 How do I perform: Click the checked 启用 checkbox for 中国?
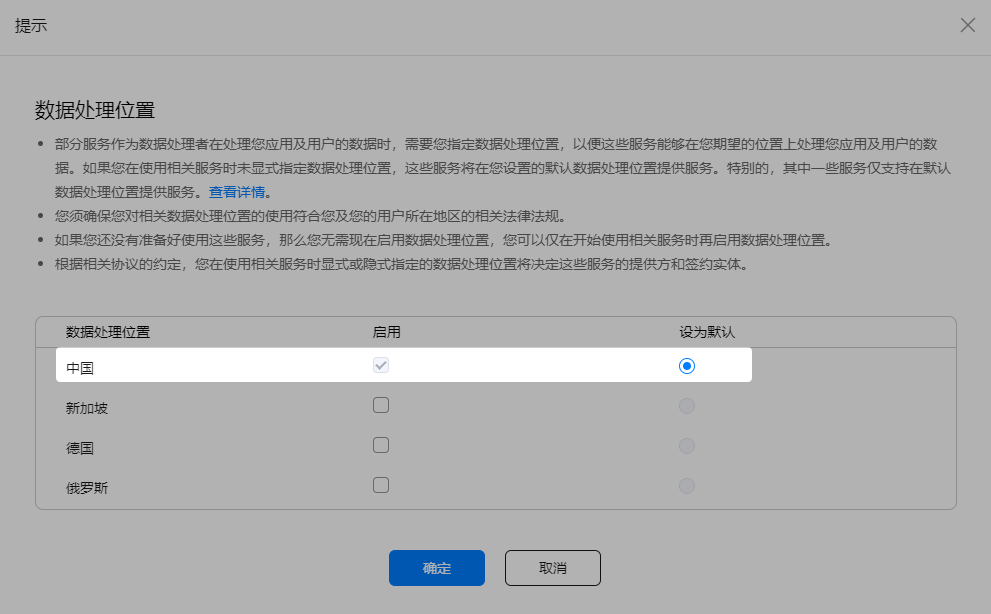(381, 366)
